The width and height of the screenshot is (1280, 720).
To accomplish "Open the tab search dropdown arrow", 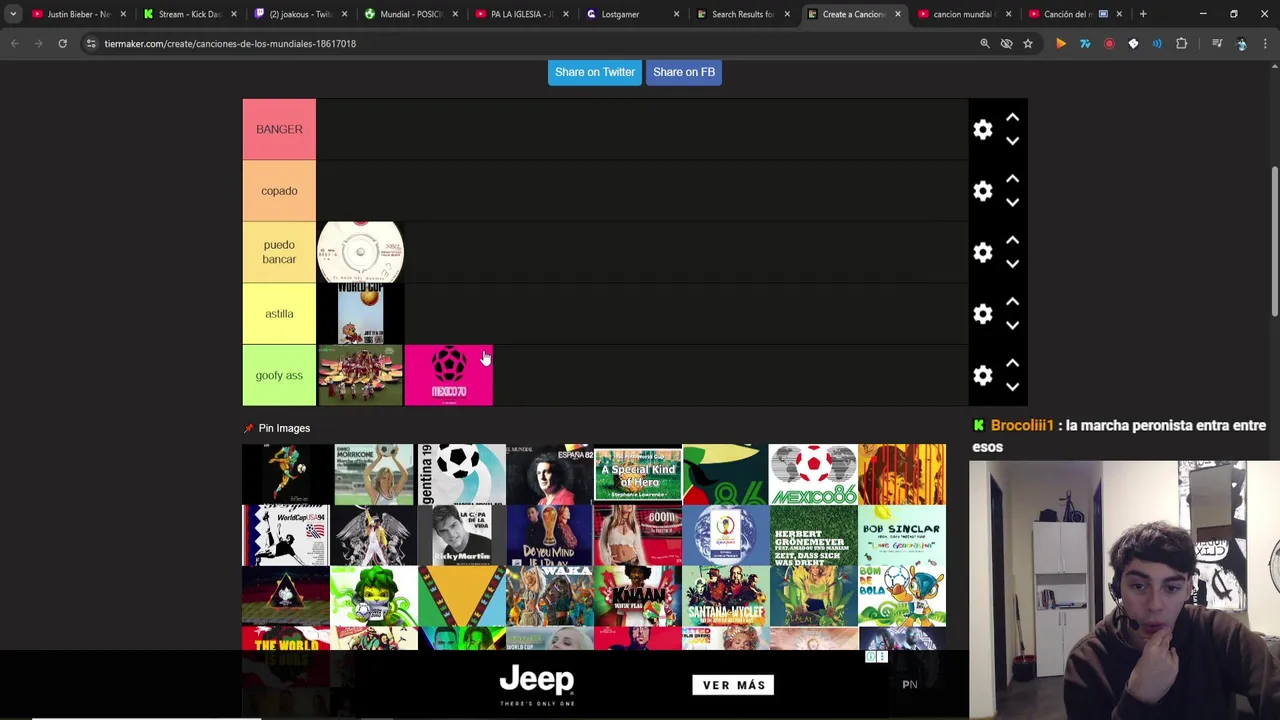I will pyautogui.click(x=13, y=14).
